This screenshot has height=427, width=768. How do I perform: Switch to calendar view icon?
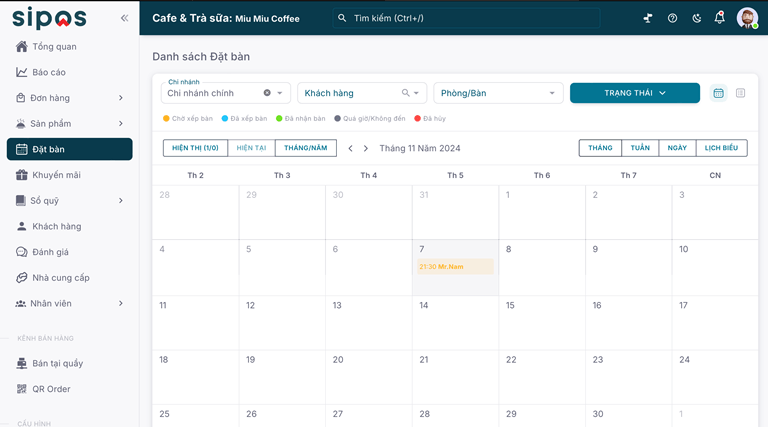coord(719,93)
